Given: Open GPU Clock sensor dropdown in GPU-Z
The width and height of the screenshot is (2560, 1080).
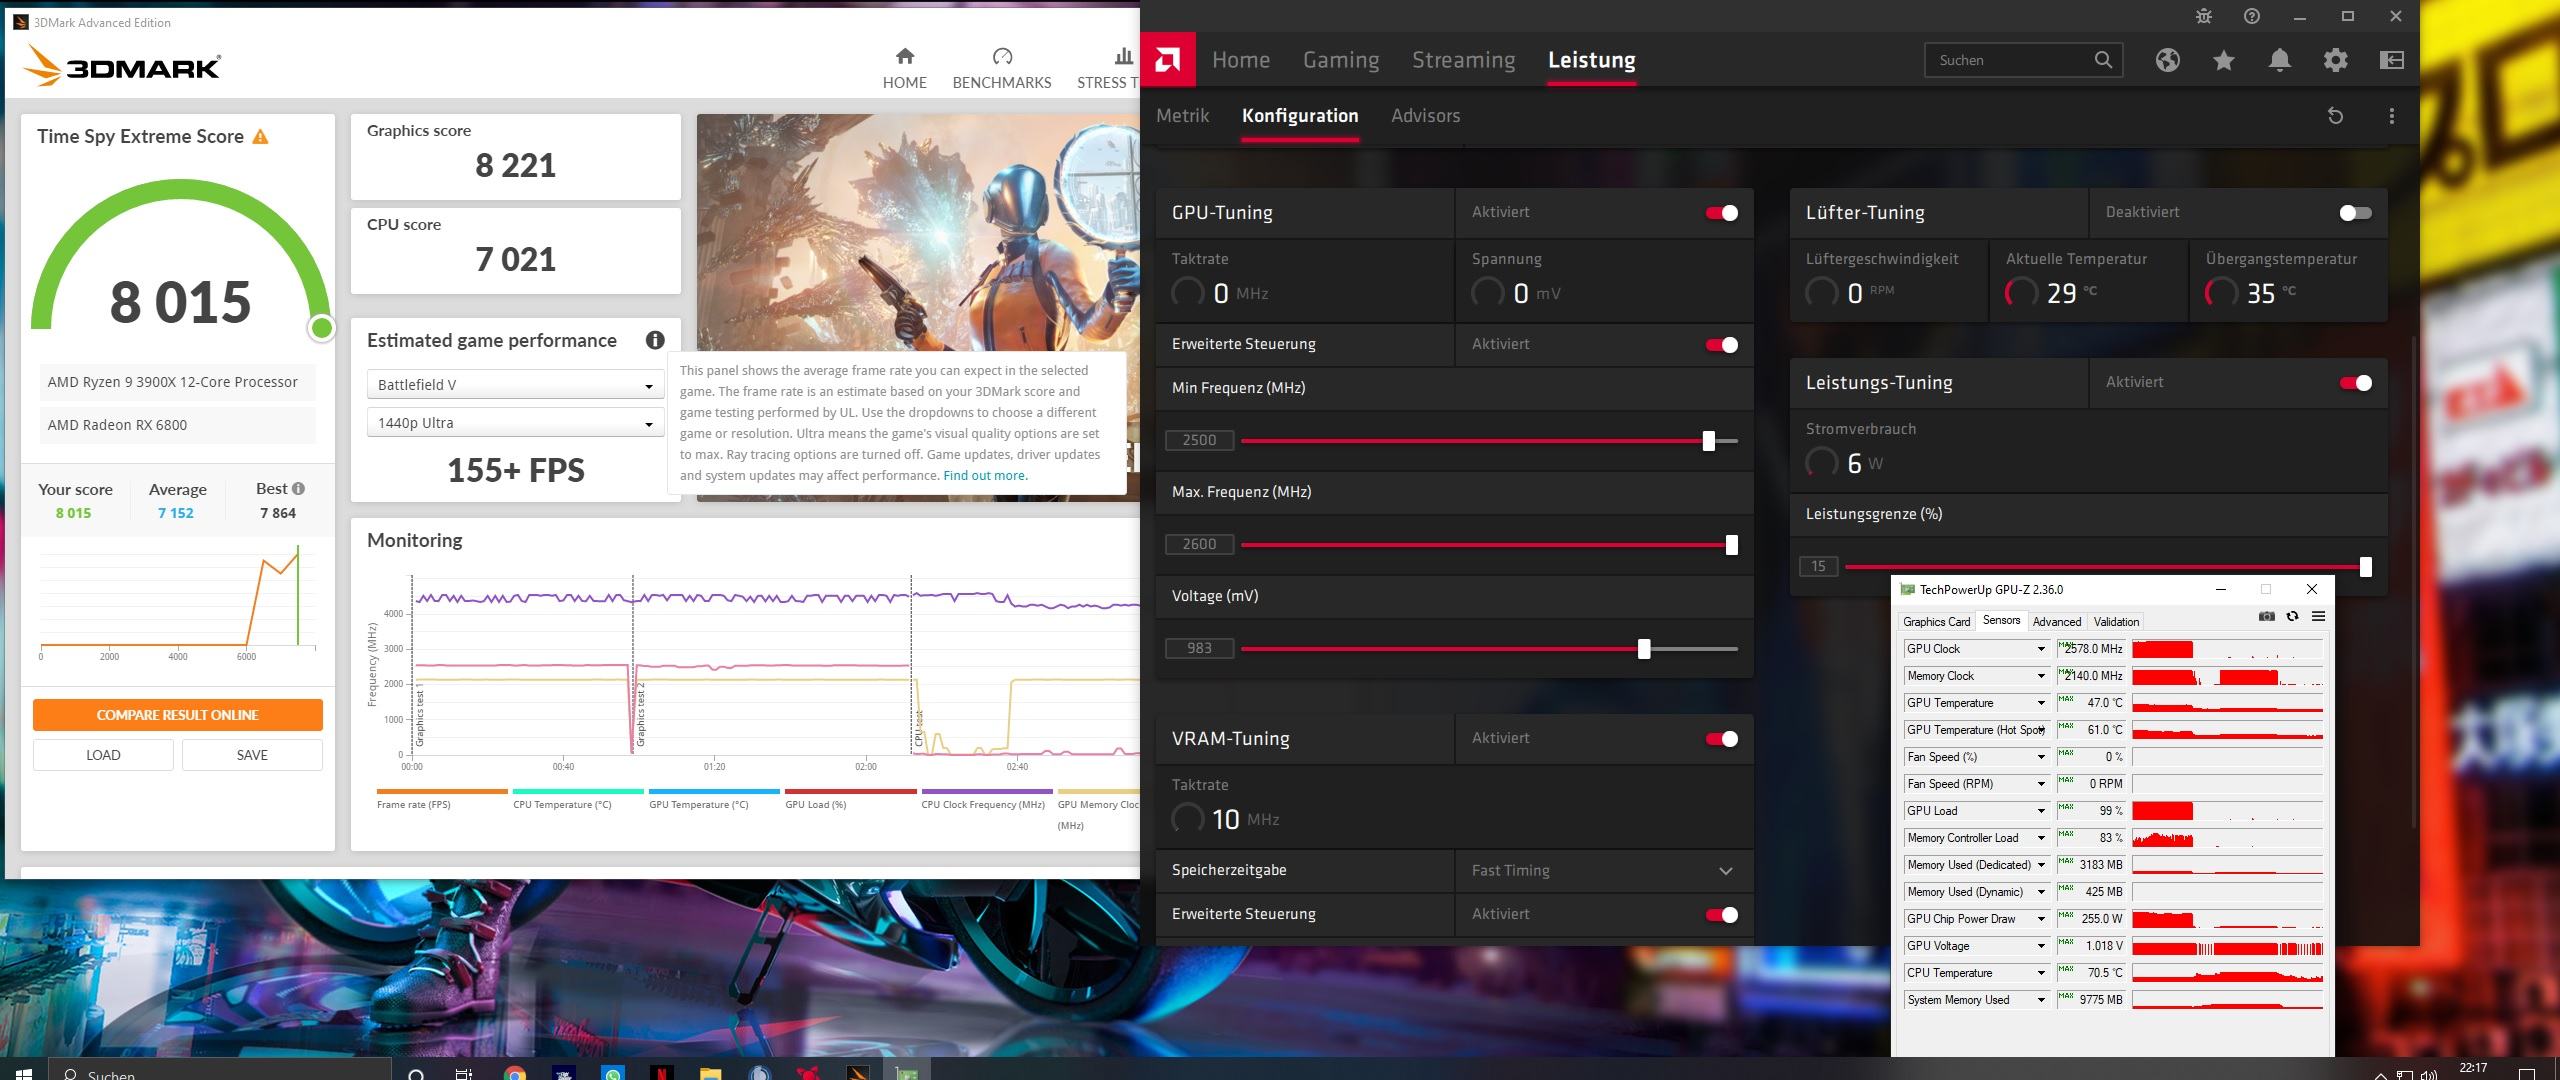Looking at the screenshot, I should click(2041, 649).
